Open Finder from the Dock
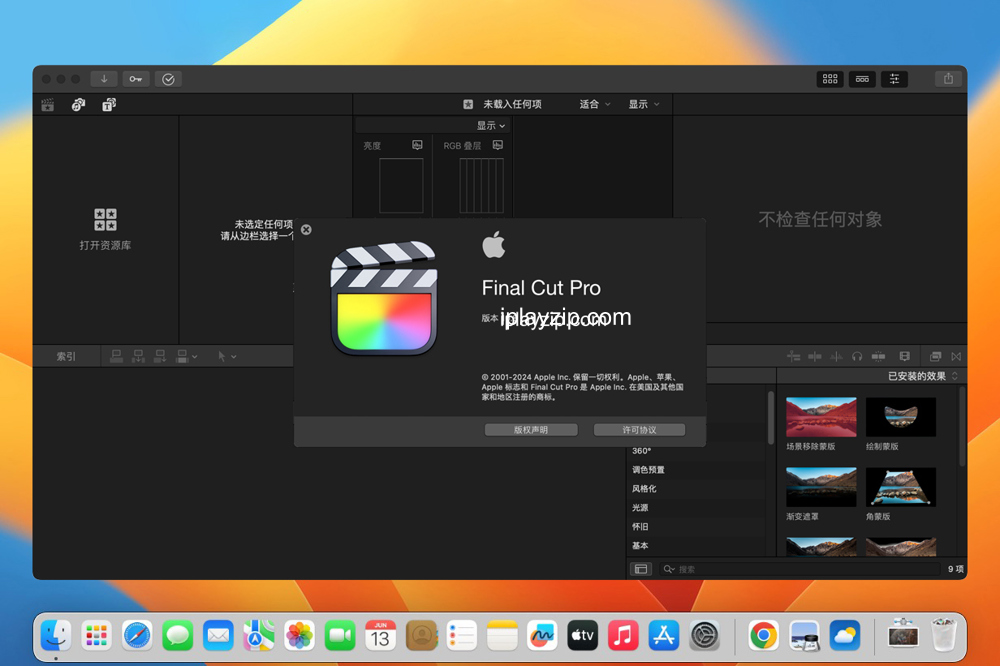 tap(55, 636)
